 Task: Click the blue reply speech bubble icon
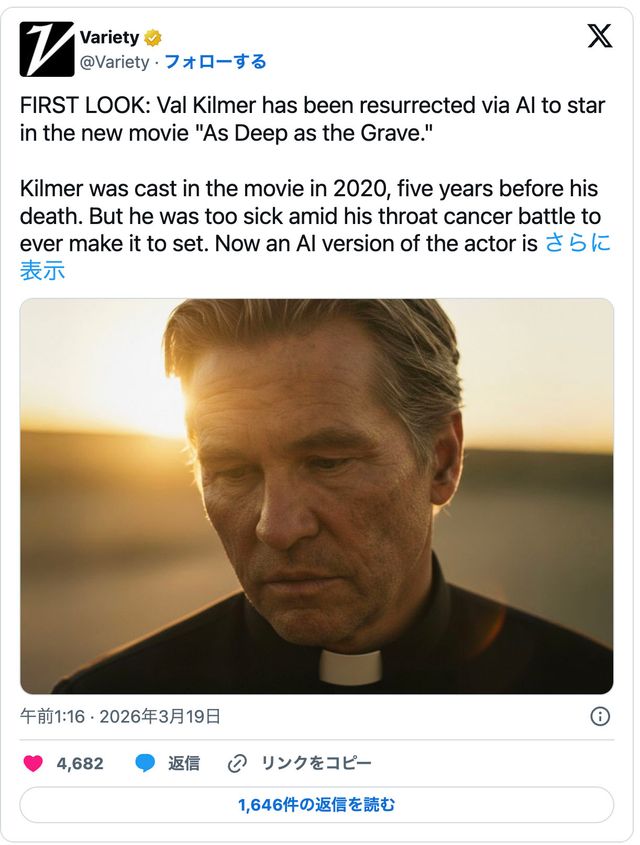coord(145,763)
